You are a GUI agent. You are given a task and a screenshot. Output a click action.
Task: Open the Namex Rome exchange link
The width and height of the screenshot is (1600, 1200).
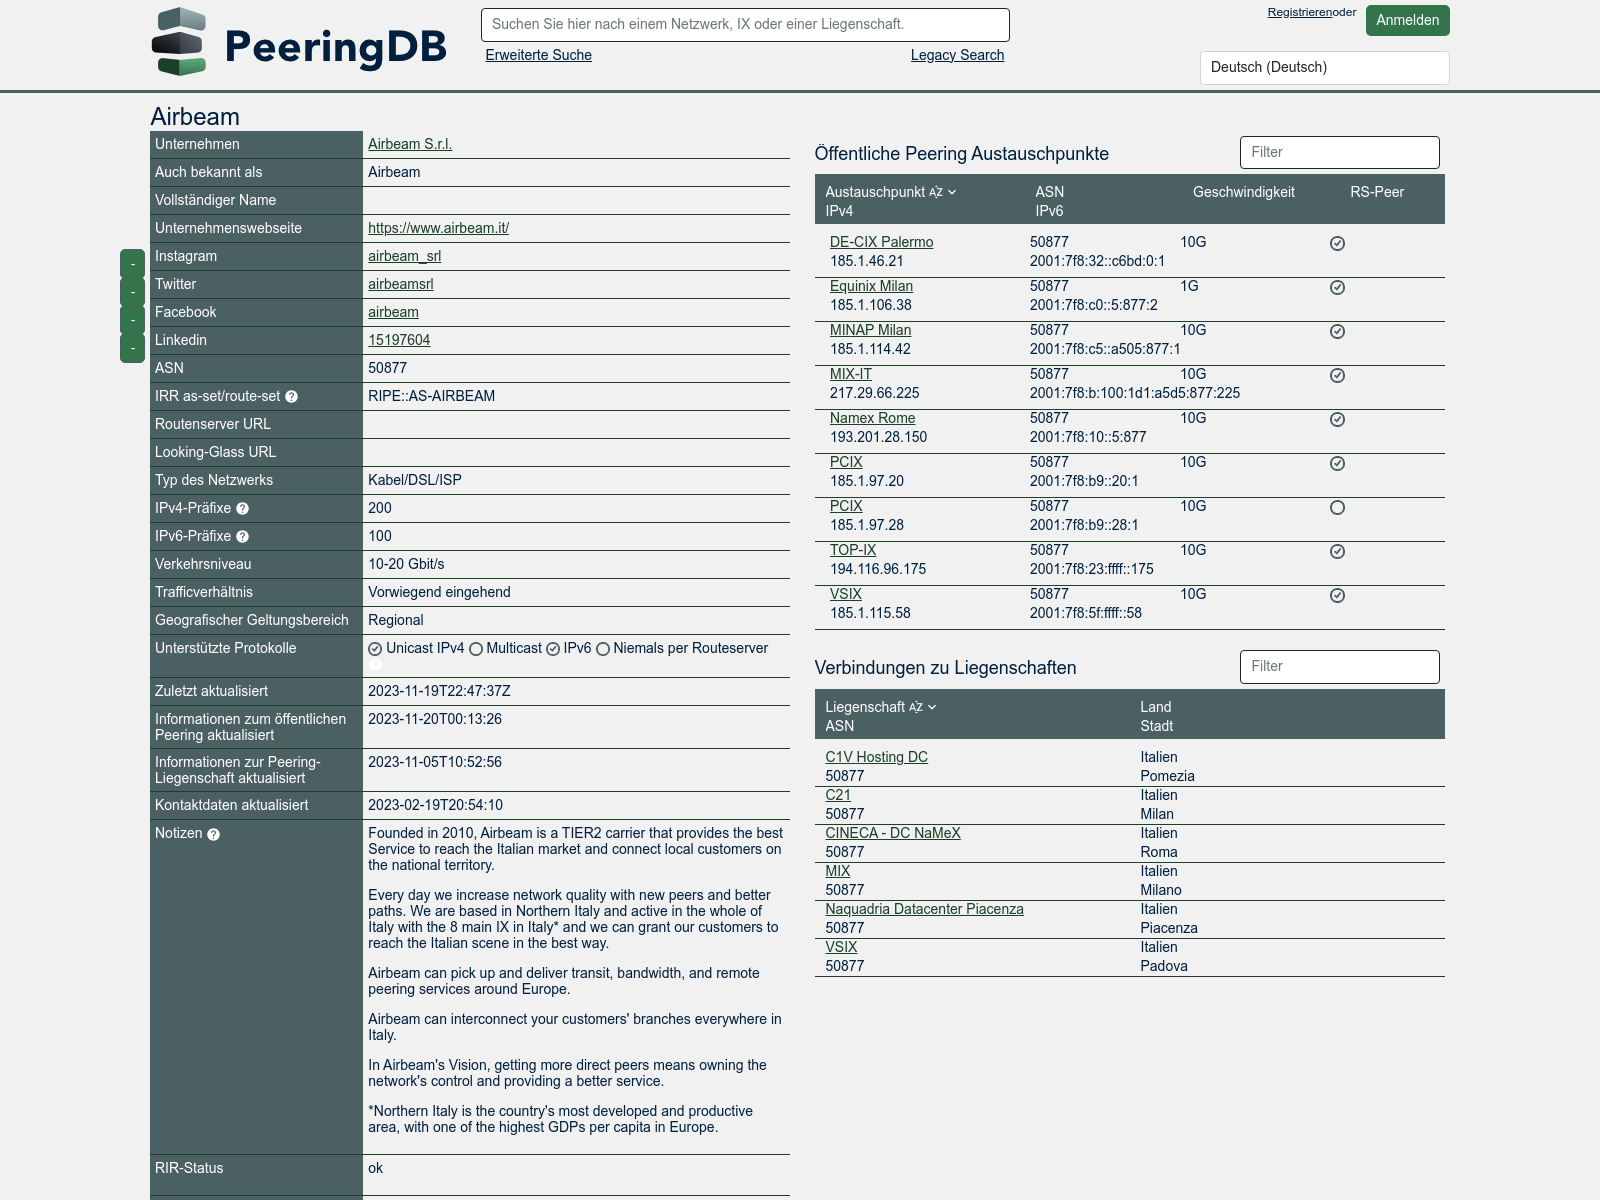872,418
